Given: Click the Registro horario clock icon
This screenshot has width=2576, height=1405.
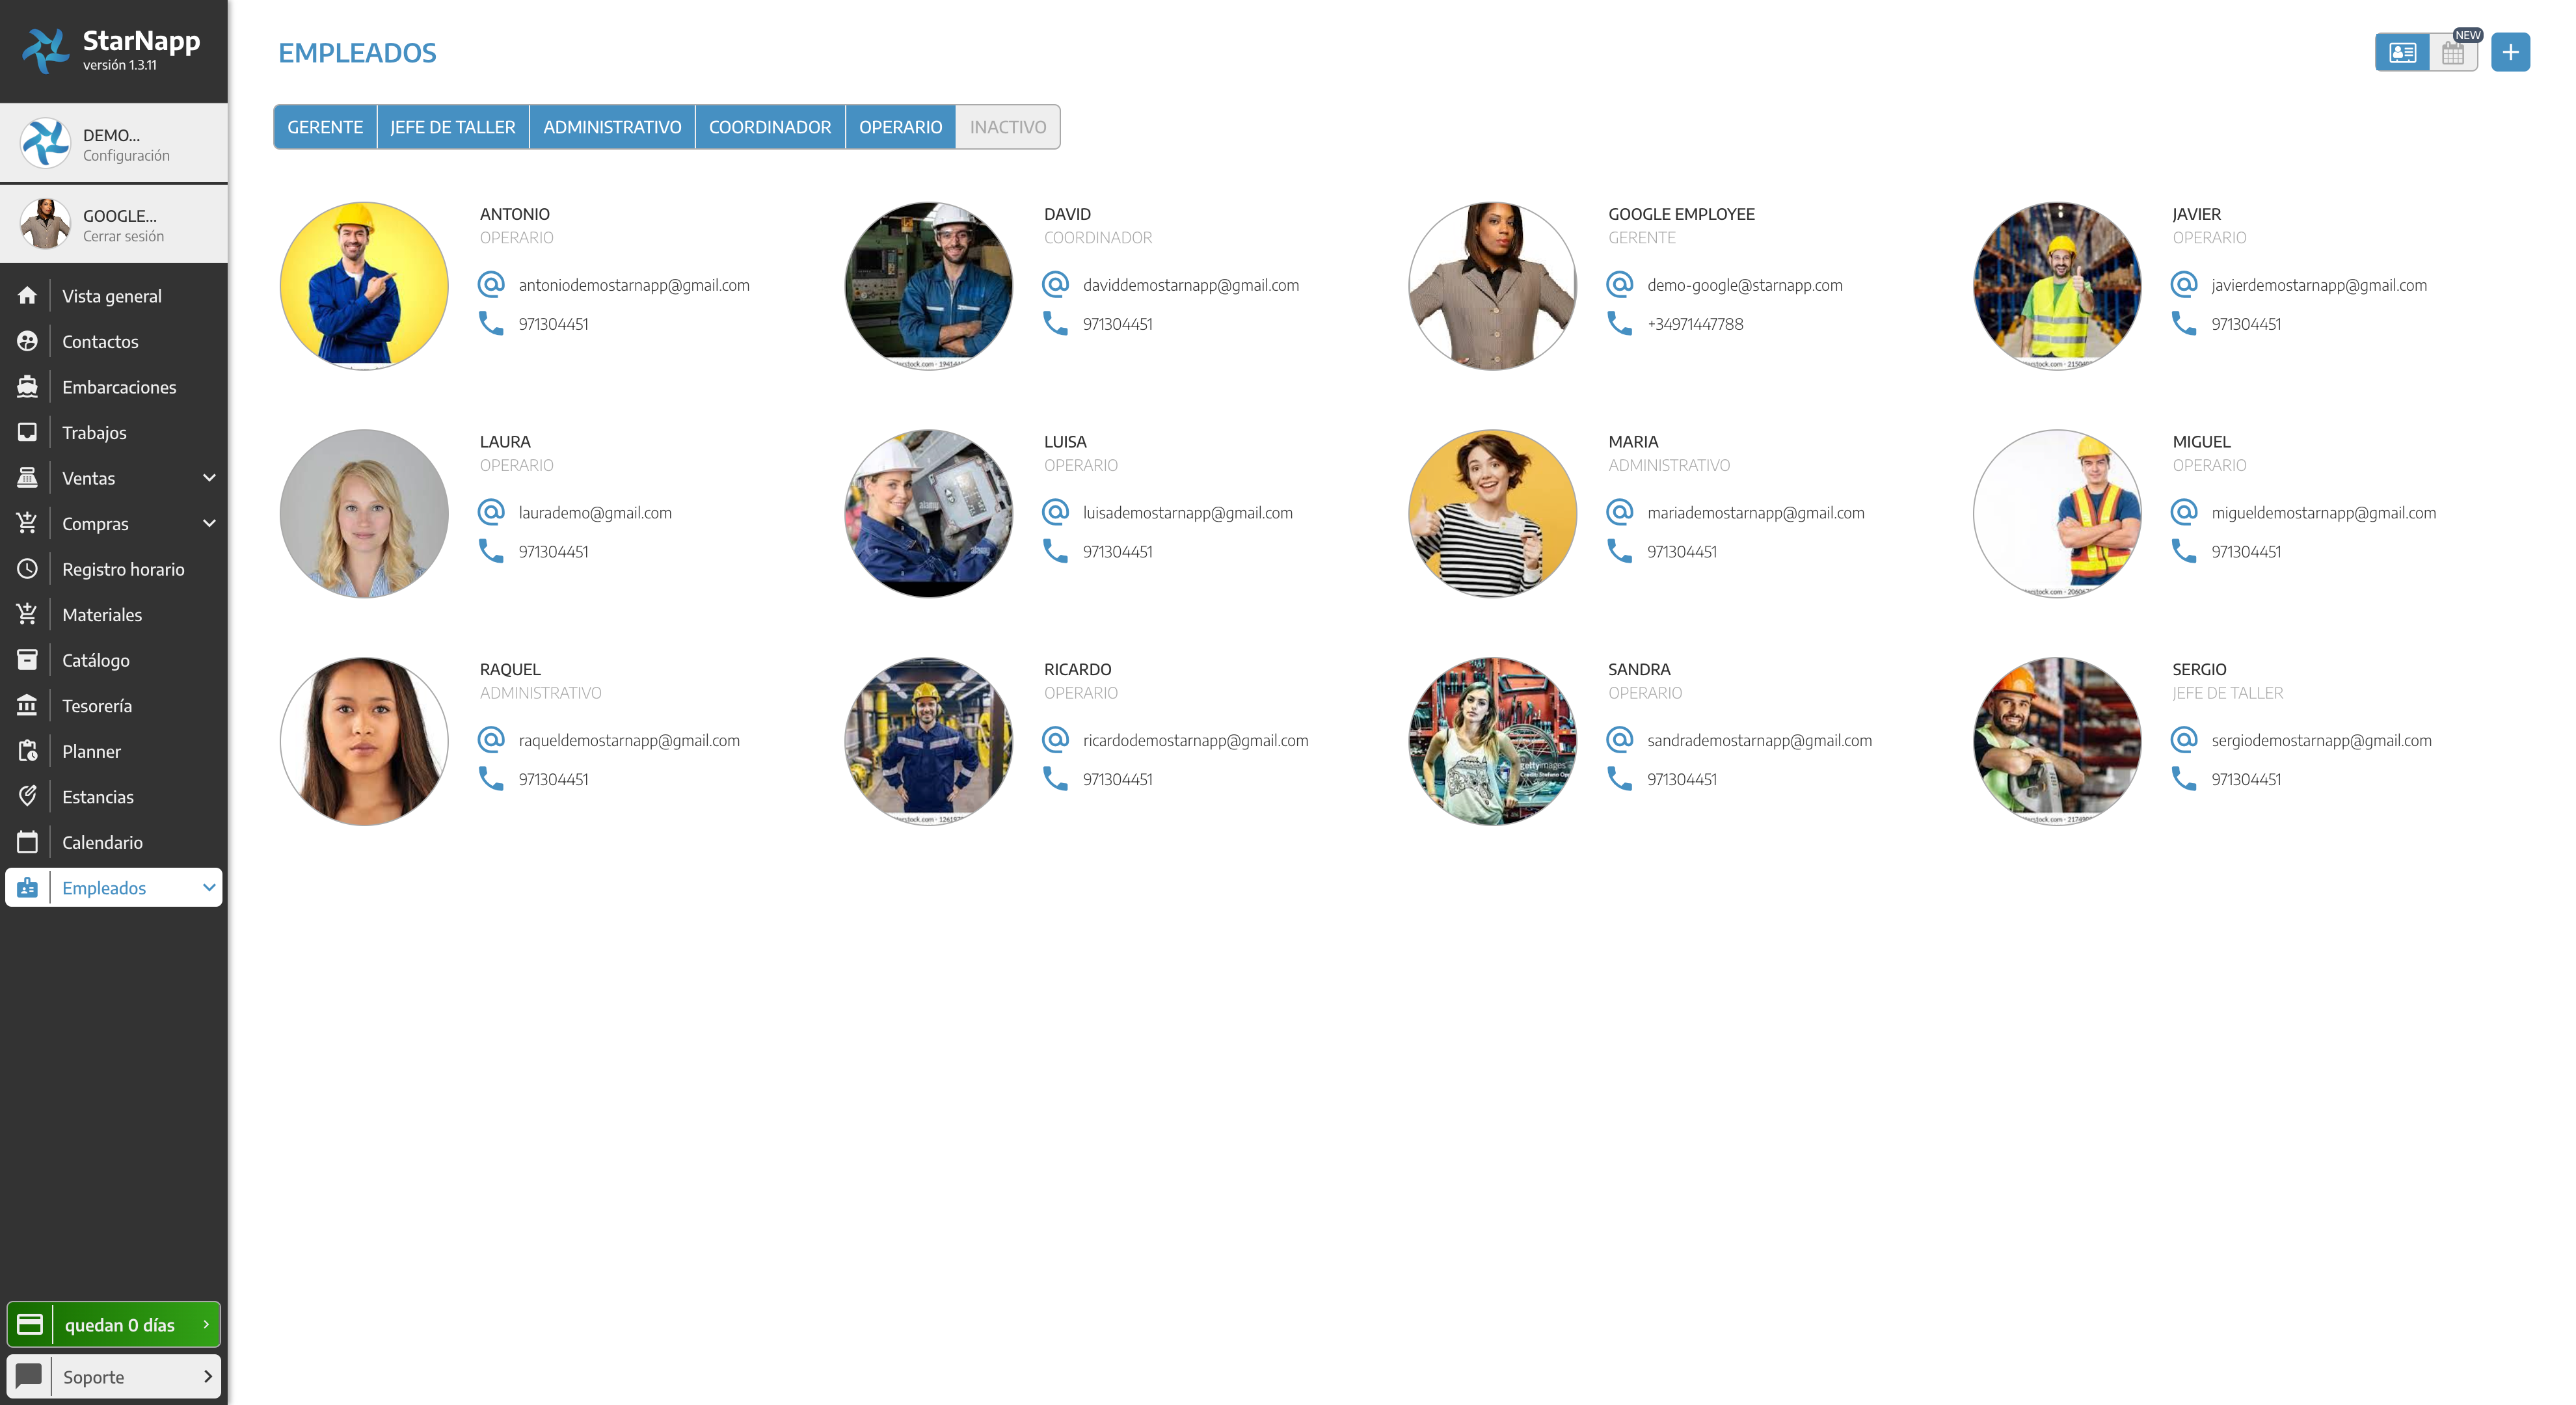Looking at the screenshot, I should [27, 569].
